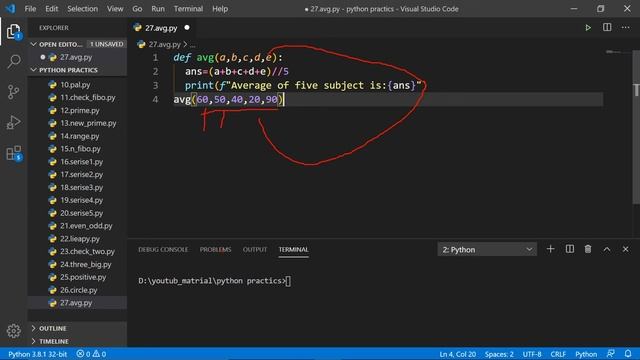Select 27.avg.py in folder tree
Screen dimensions: 640x360
(77, 303)
